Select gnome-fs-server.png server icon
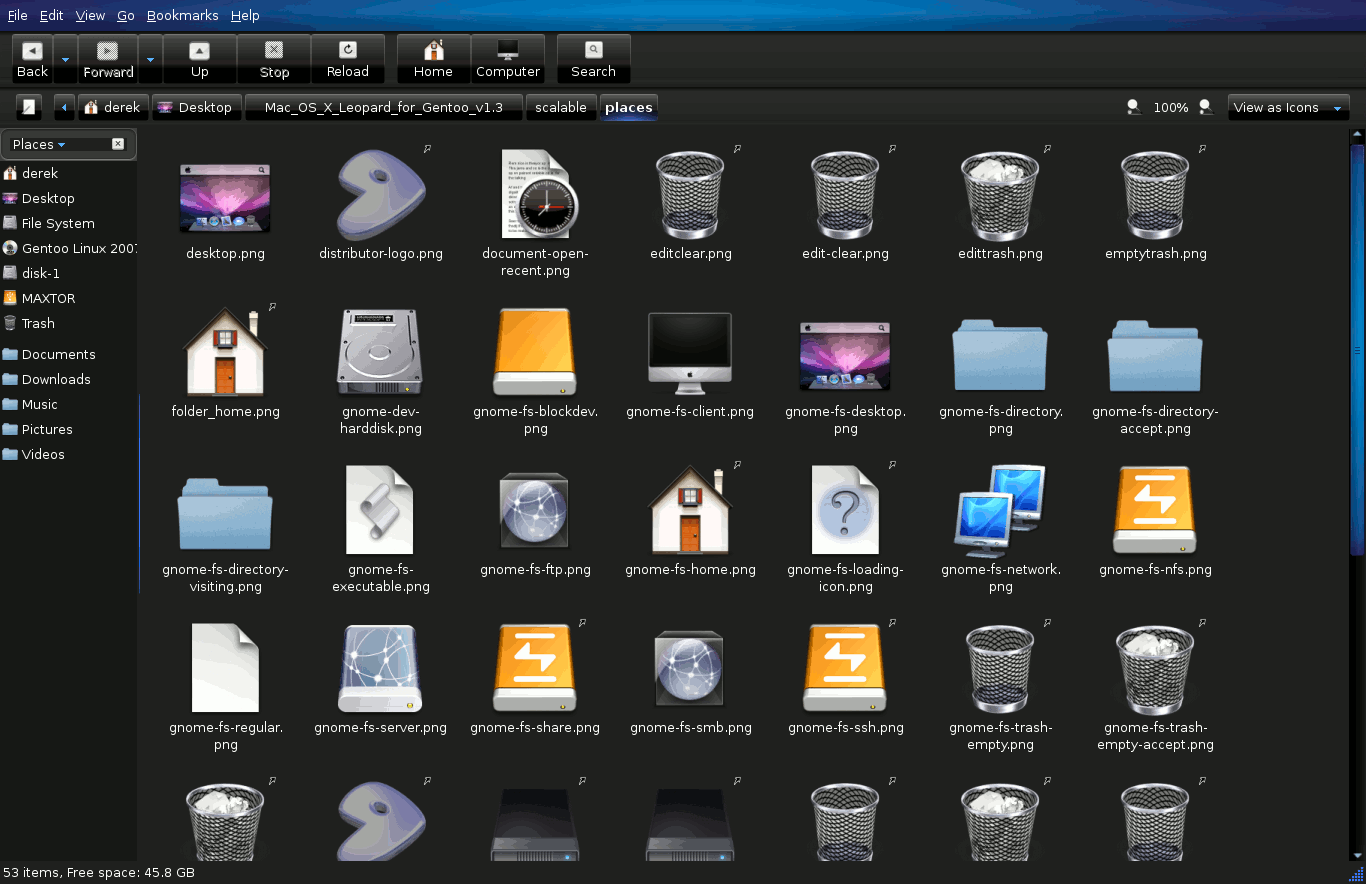 click(x=380, y=668)
